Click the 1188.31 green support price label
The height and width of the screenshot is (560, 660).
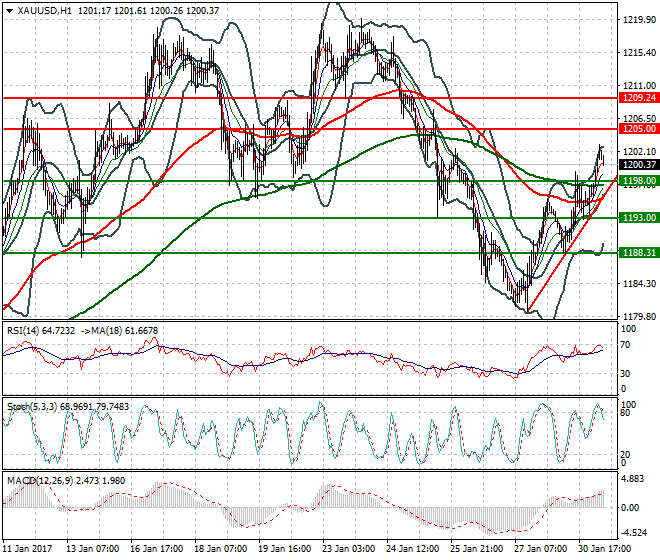[639, 253]
